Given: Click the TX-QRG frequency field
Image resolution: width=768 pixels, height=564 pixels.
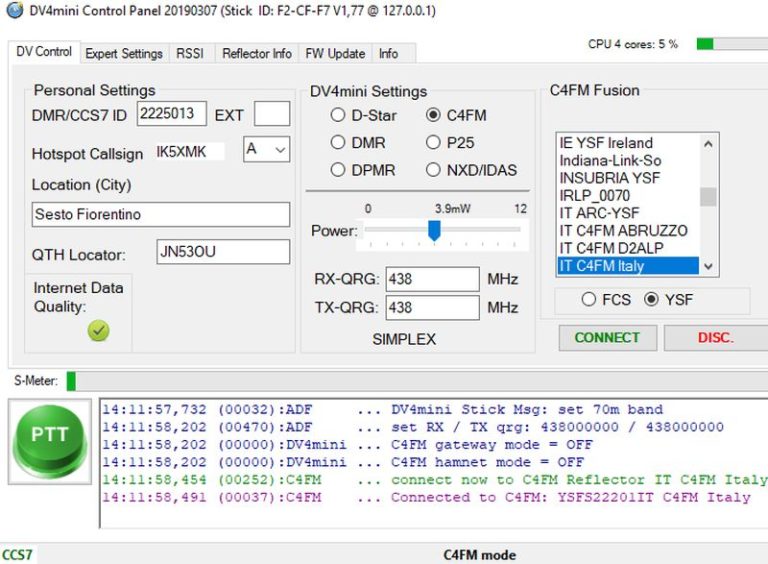Looking at the screenshot, I should coord(432,307).
